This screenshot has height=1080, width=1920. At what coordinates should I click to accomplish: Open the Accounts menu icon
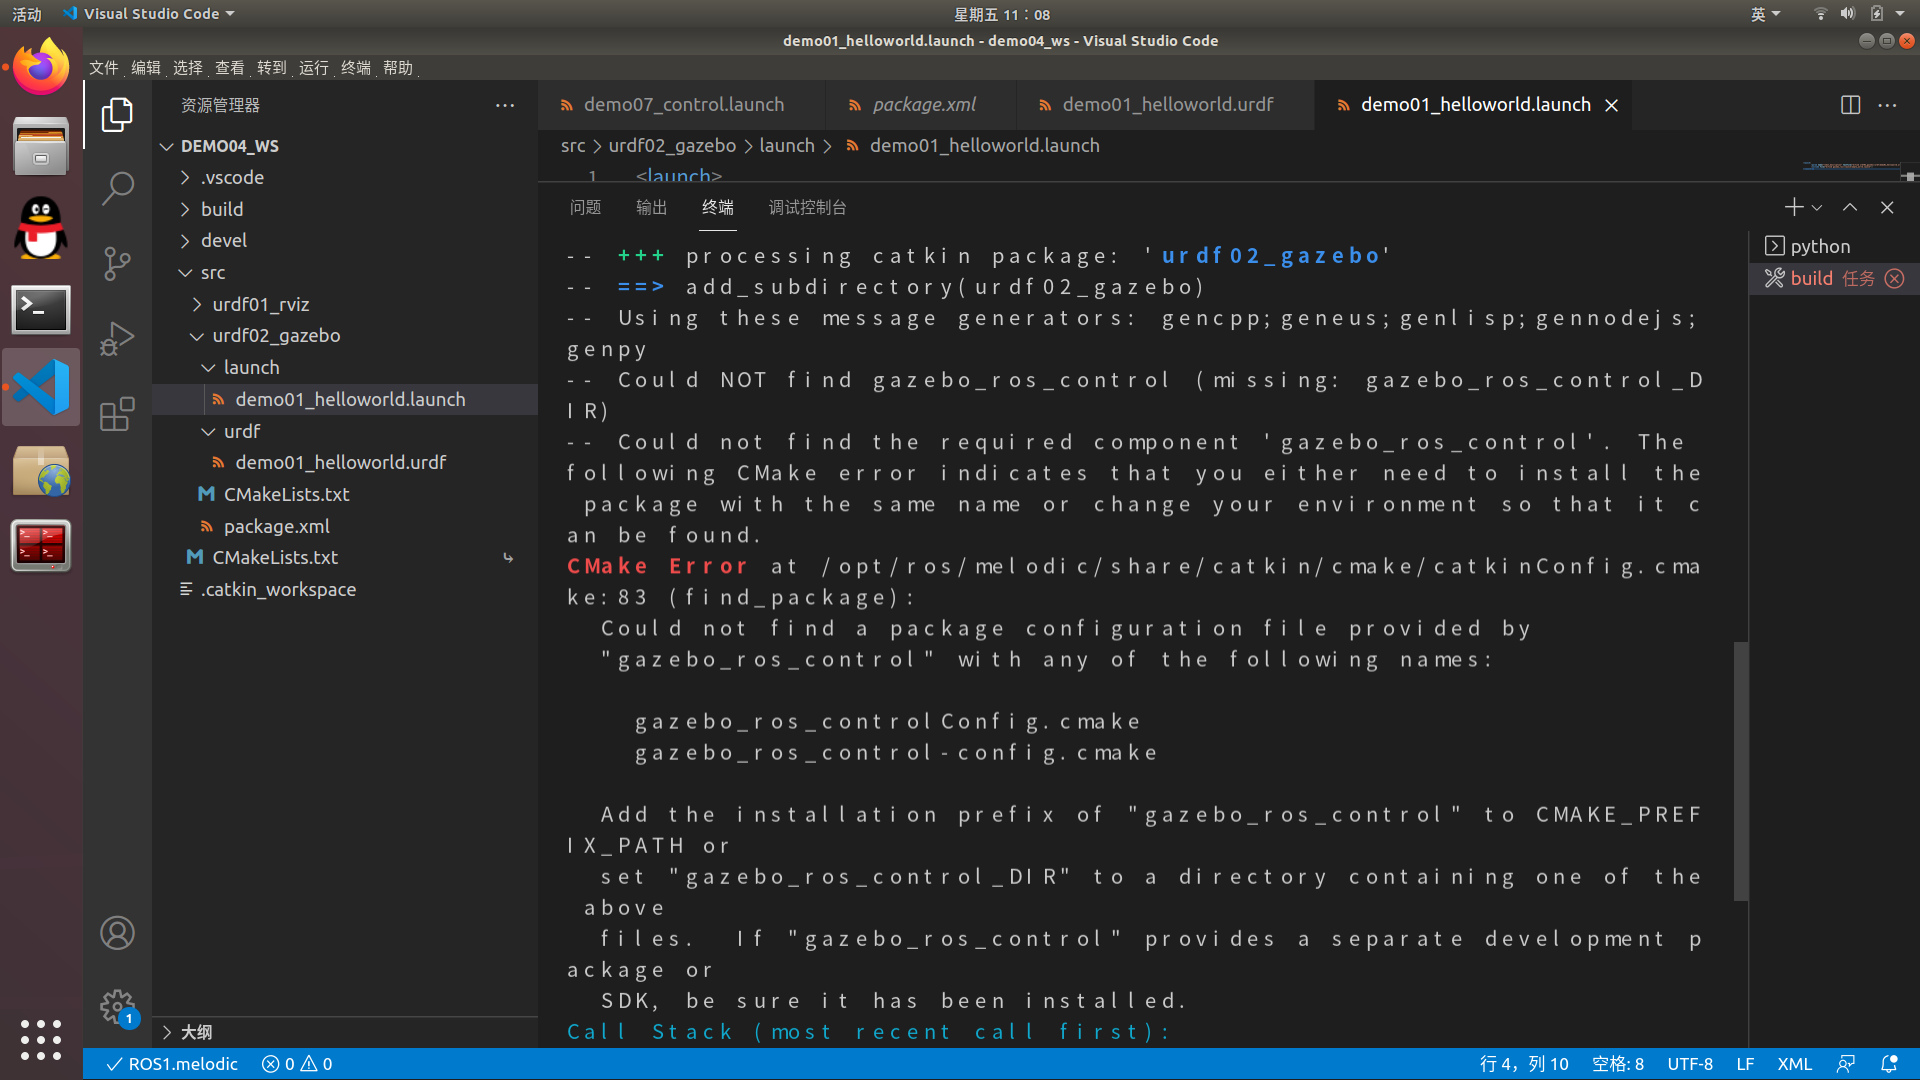pos(117,933)
